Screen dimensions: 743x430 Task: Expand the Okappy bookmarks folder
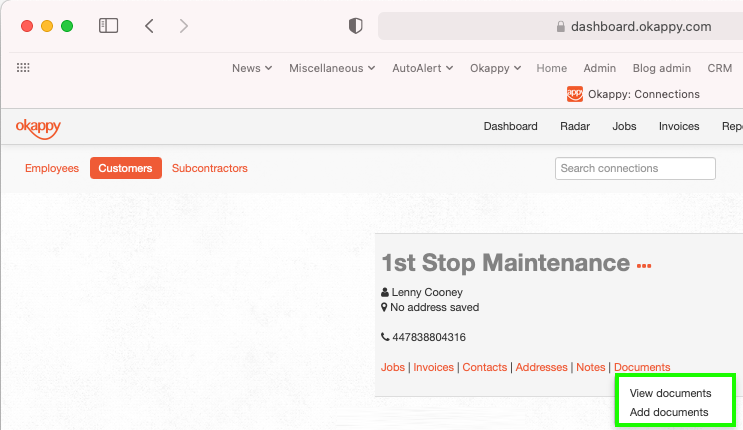[496, 68]
